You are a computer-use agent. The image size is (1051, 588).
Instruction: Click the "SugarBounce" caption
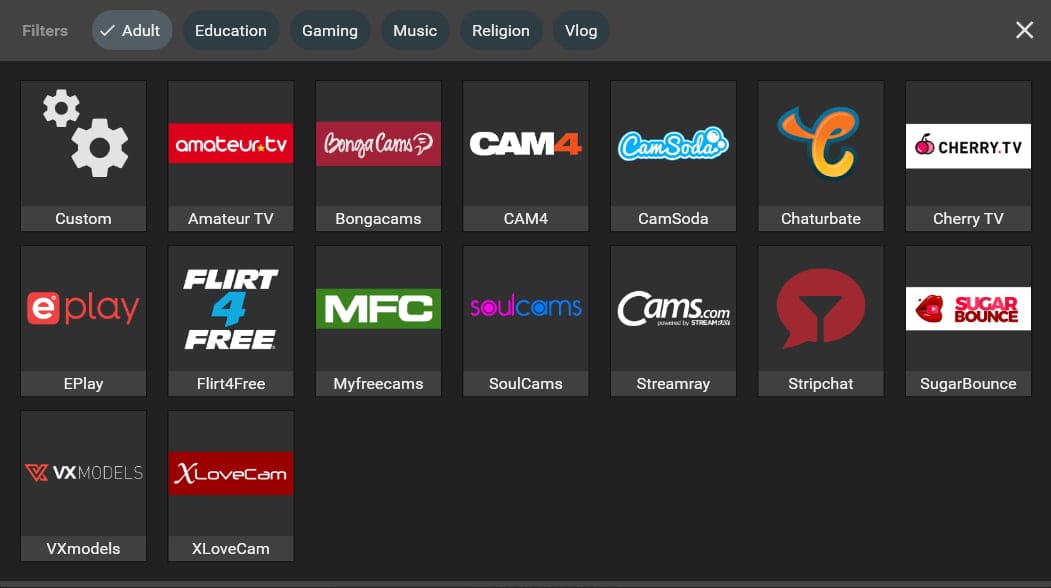coord(968,384)
